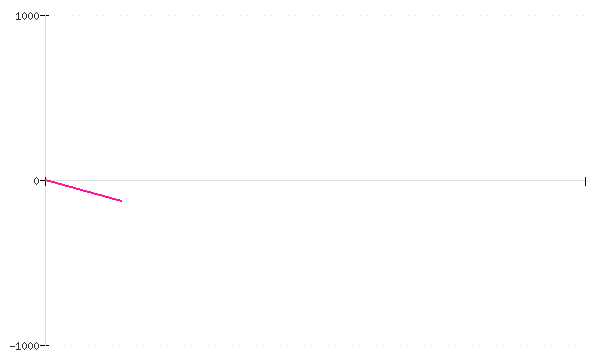
Task: Select the dotted gridline at 1000
Action: click(318, 16)
